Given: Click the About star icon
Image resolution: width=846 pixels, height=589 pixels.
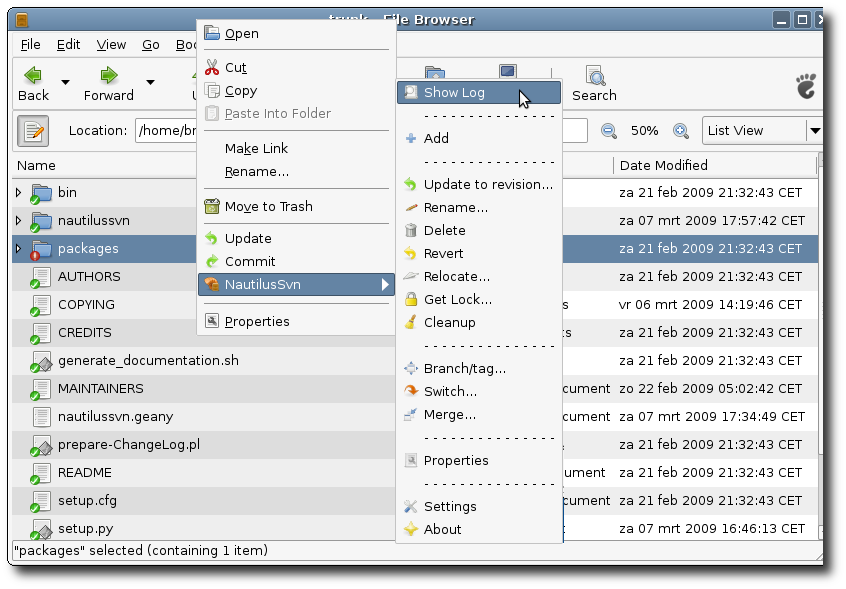Looking at the screenshot, I should [x=411, y=529].
